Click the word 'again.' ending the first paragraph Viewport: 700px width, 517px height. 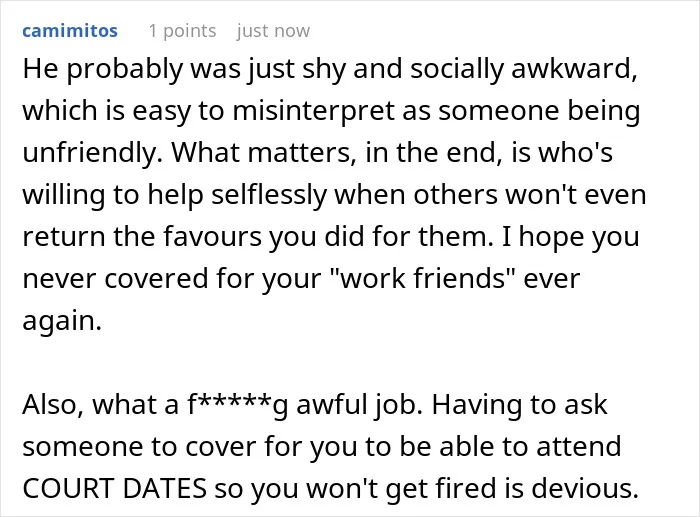pyautogui.click(x=62, y=321)
